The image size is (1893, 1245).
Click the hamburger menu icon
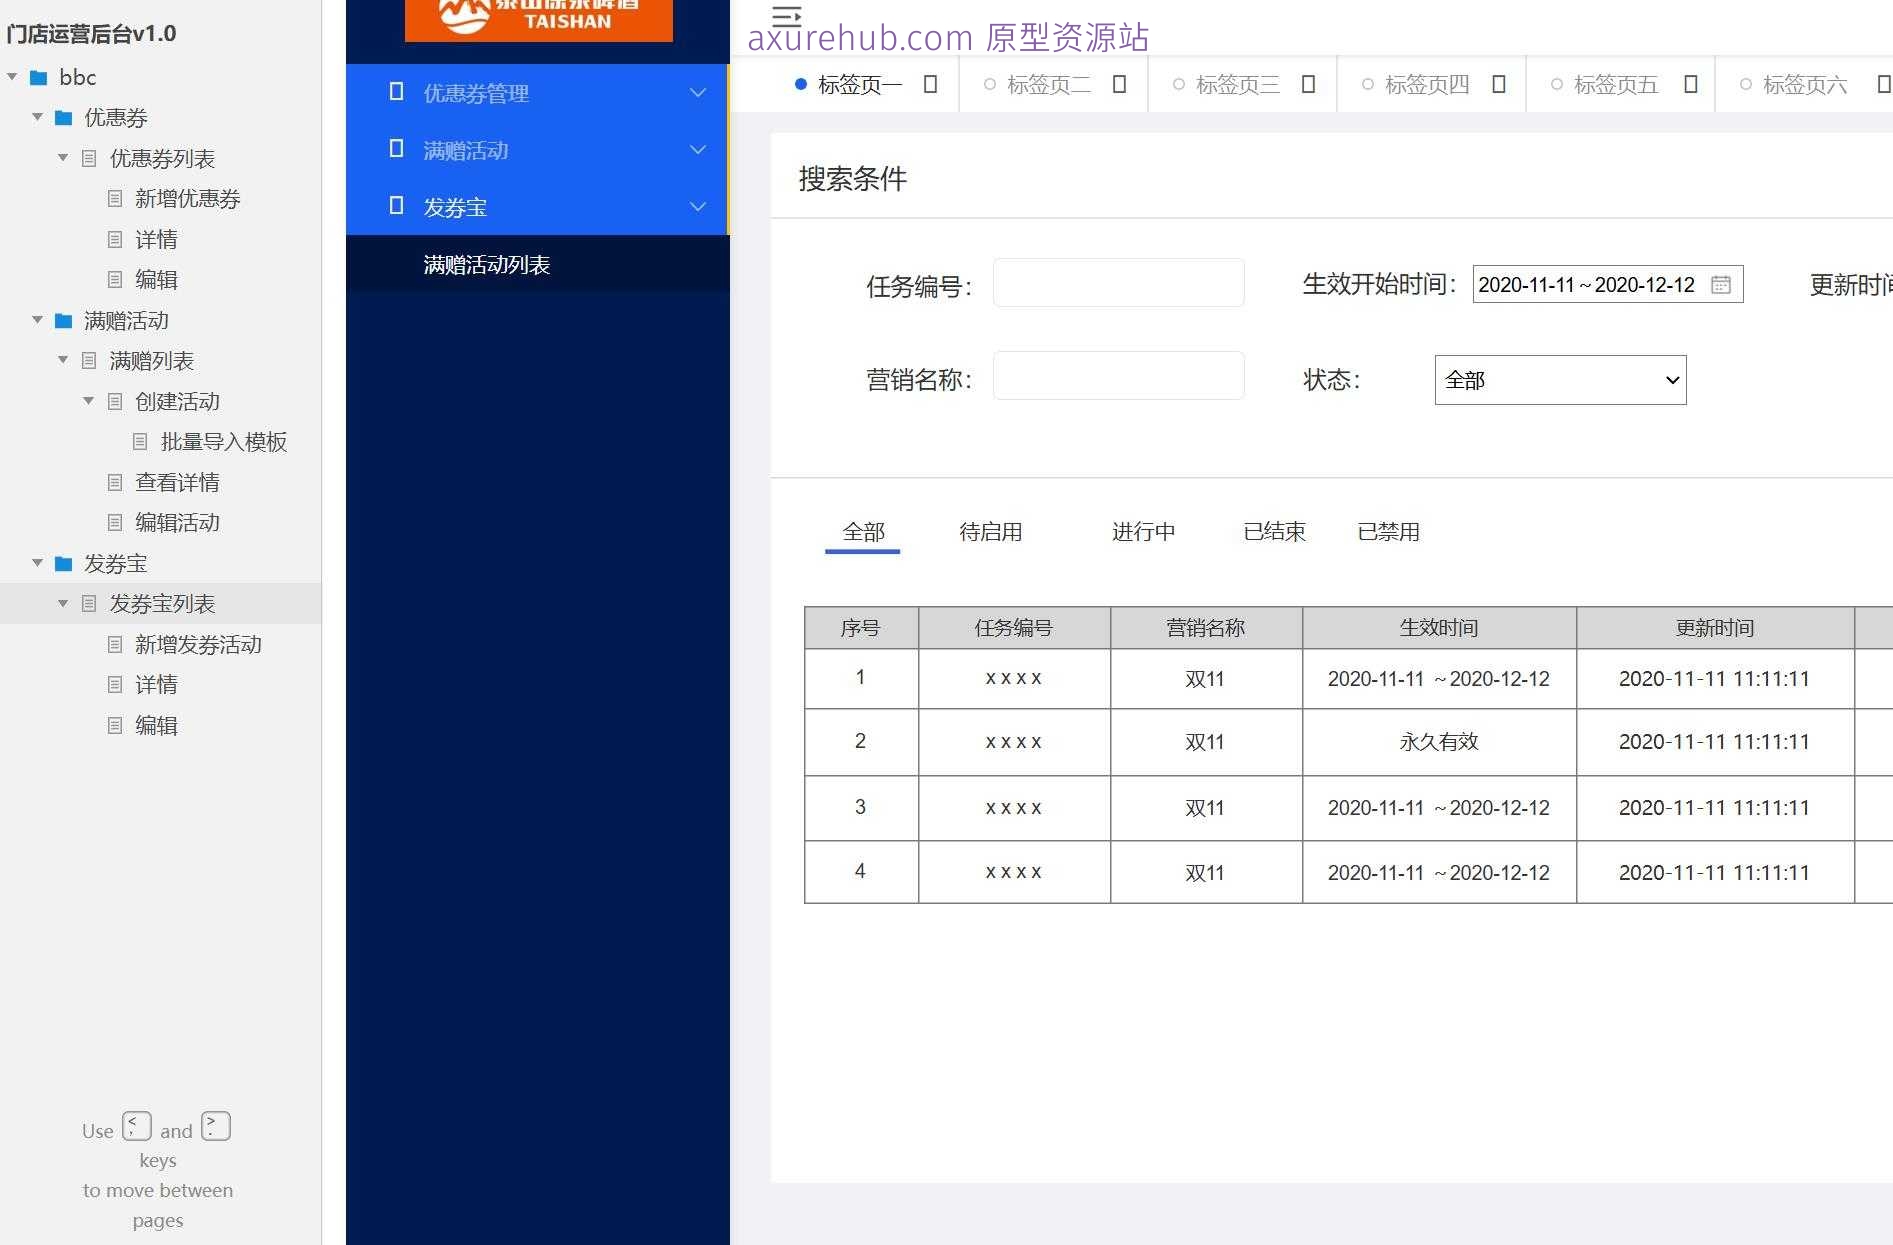pos(785,17)
